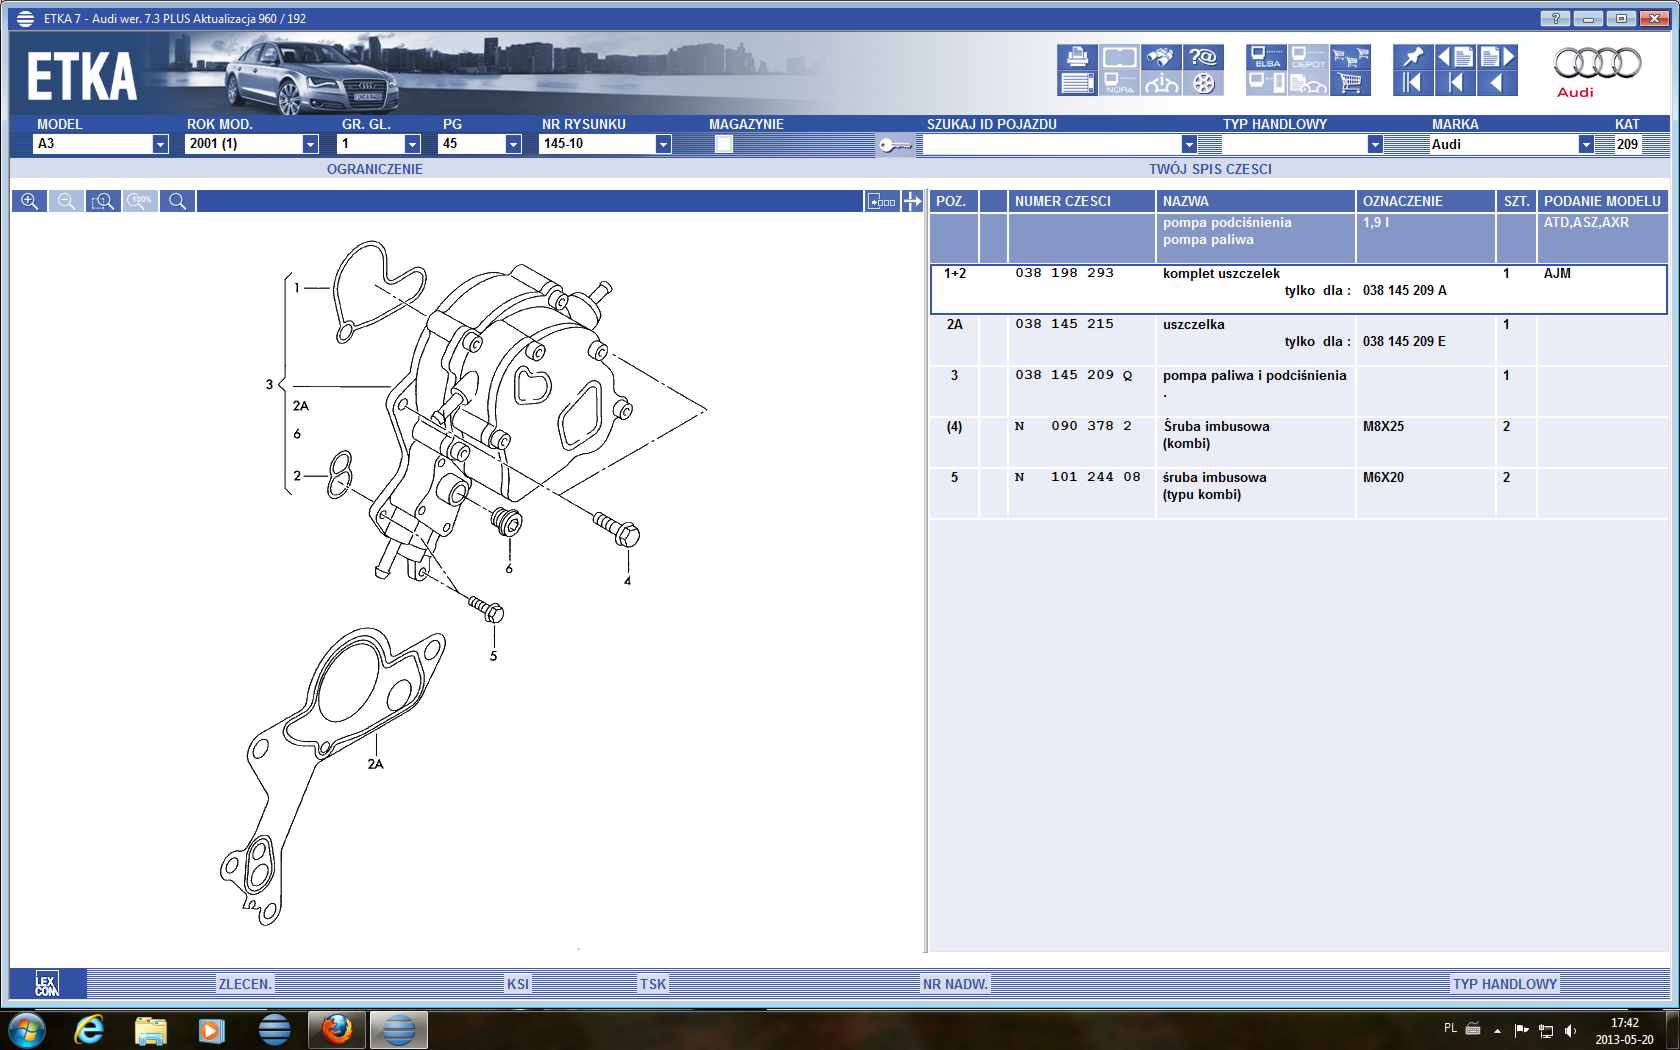Zoom out of the parts drawing
Image resolution: width=1680 pixels, height=1050 pixels.
(66, 201)
